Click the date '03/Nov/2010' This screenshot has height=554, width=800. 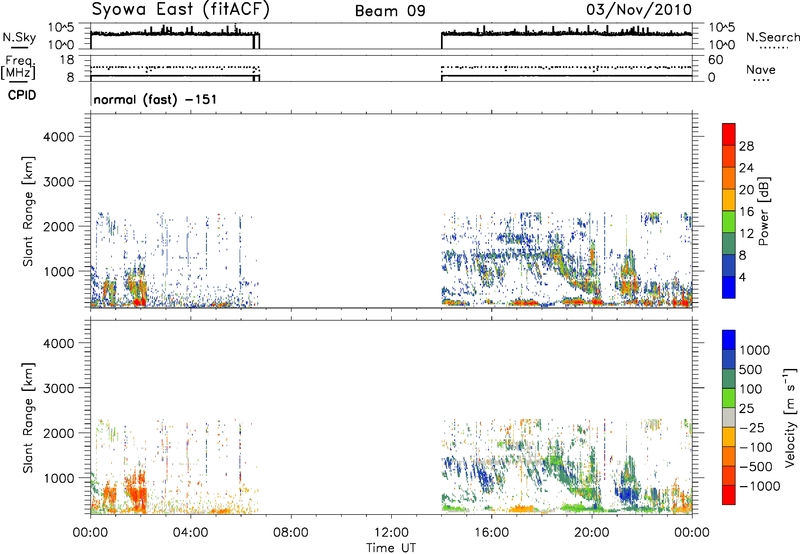pyautogui.click(x=639, y=10)
